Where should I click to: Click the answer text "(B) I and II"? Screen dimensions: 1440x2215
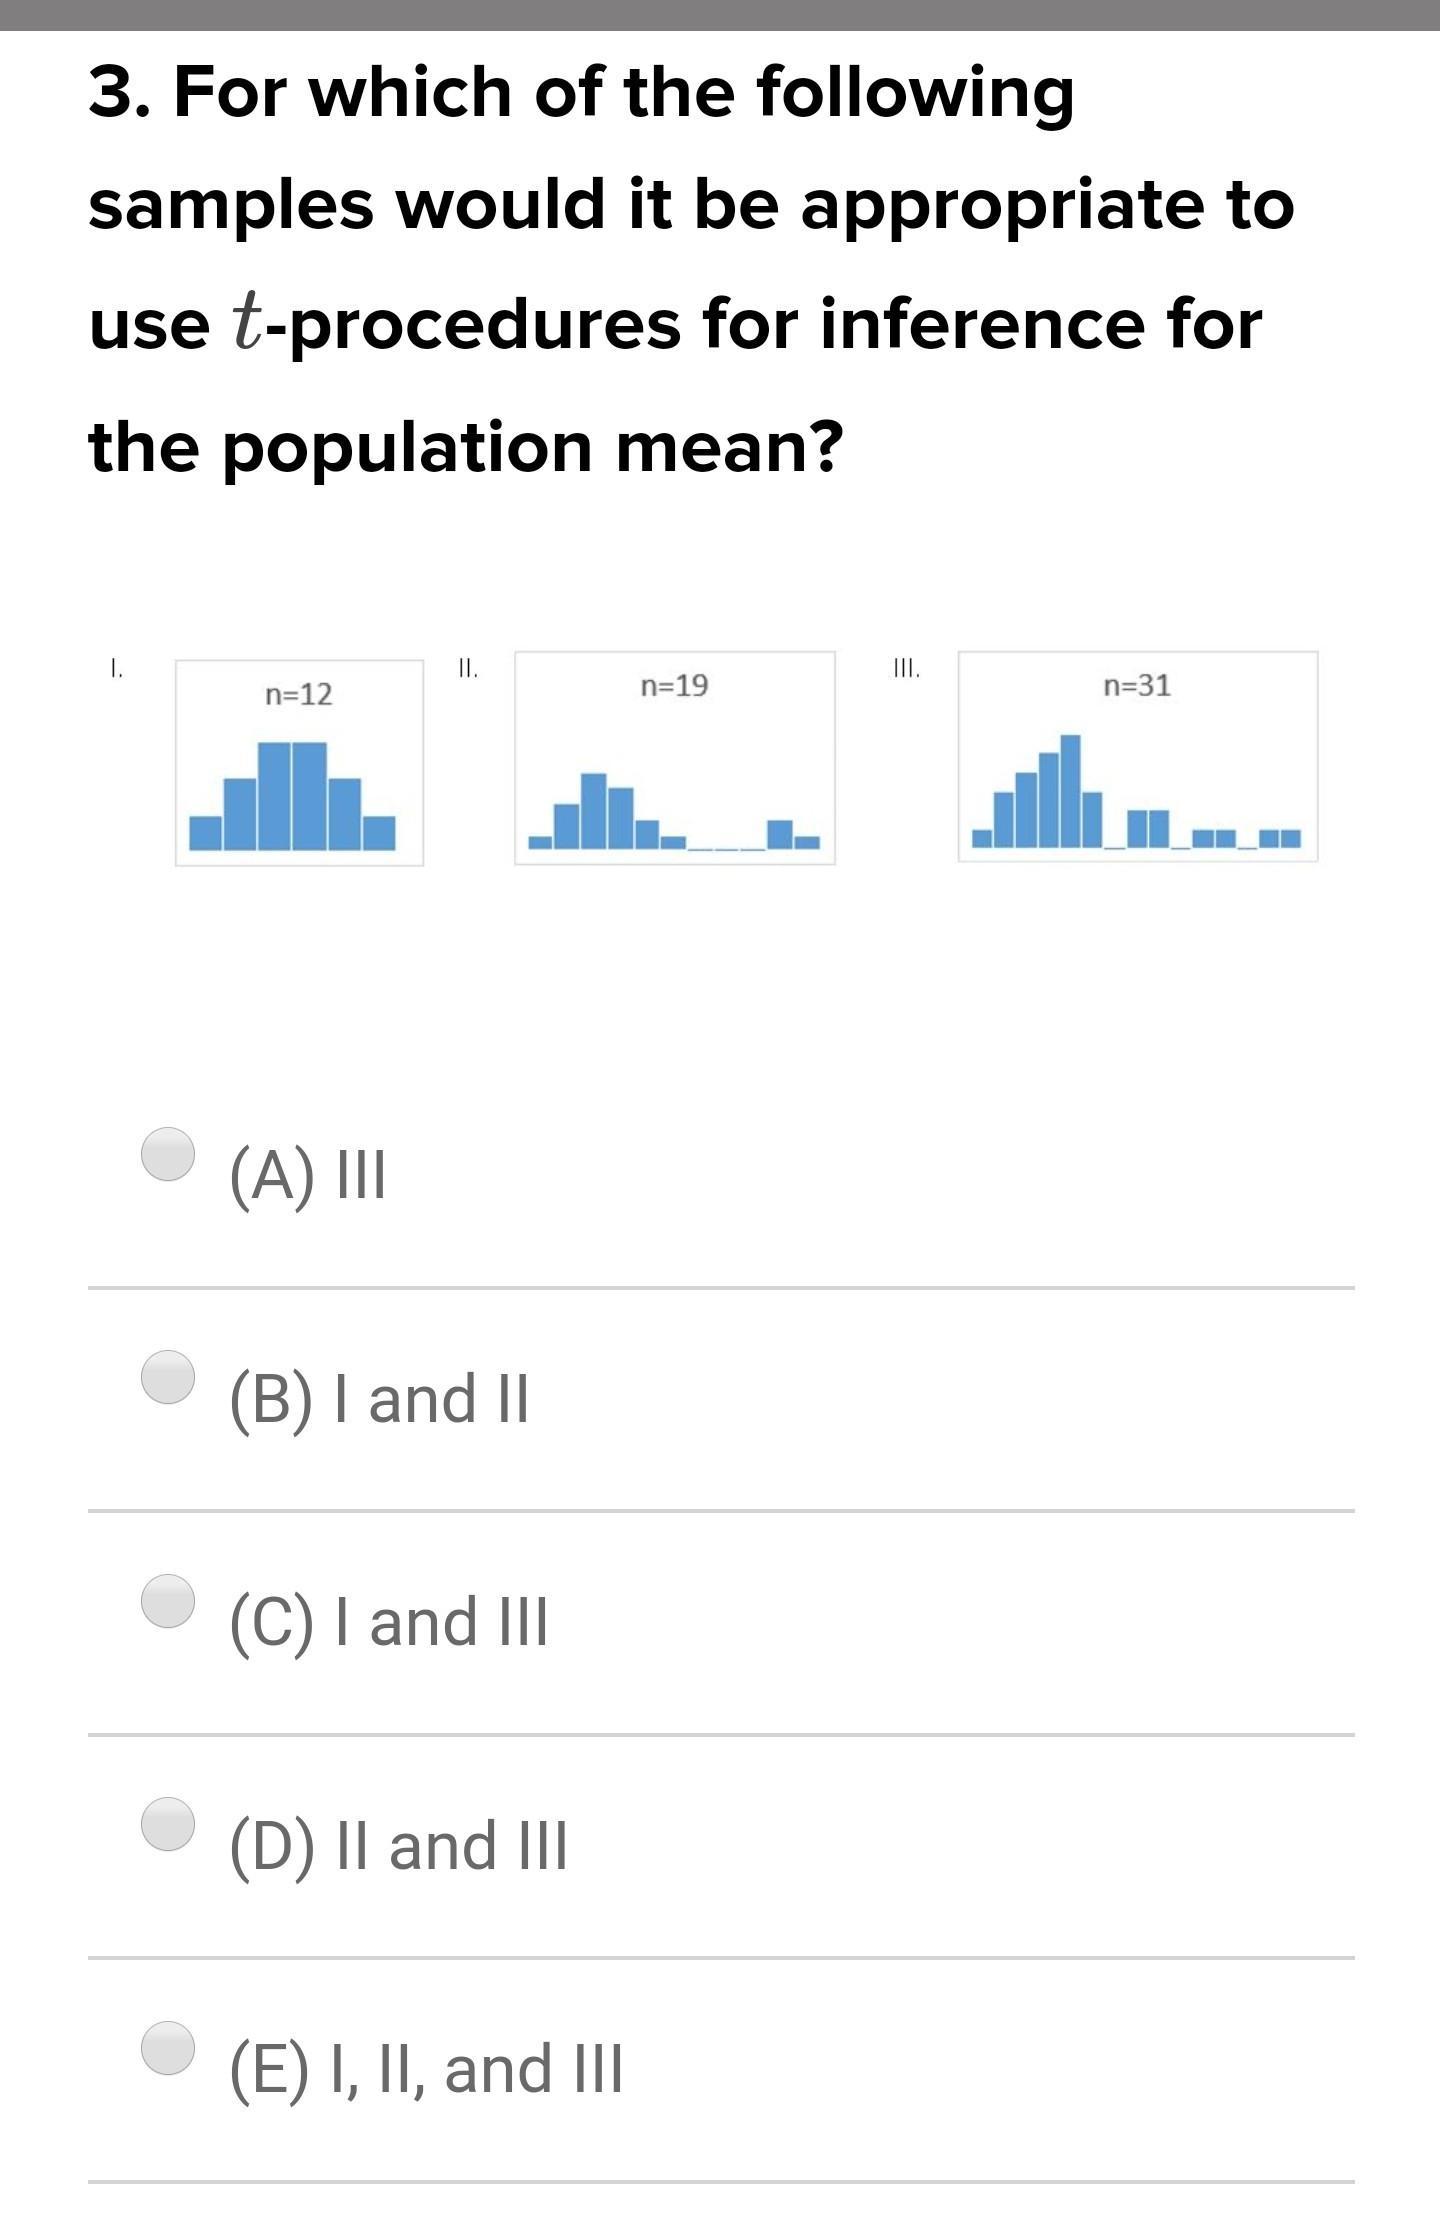click(x=379, y=1399)
